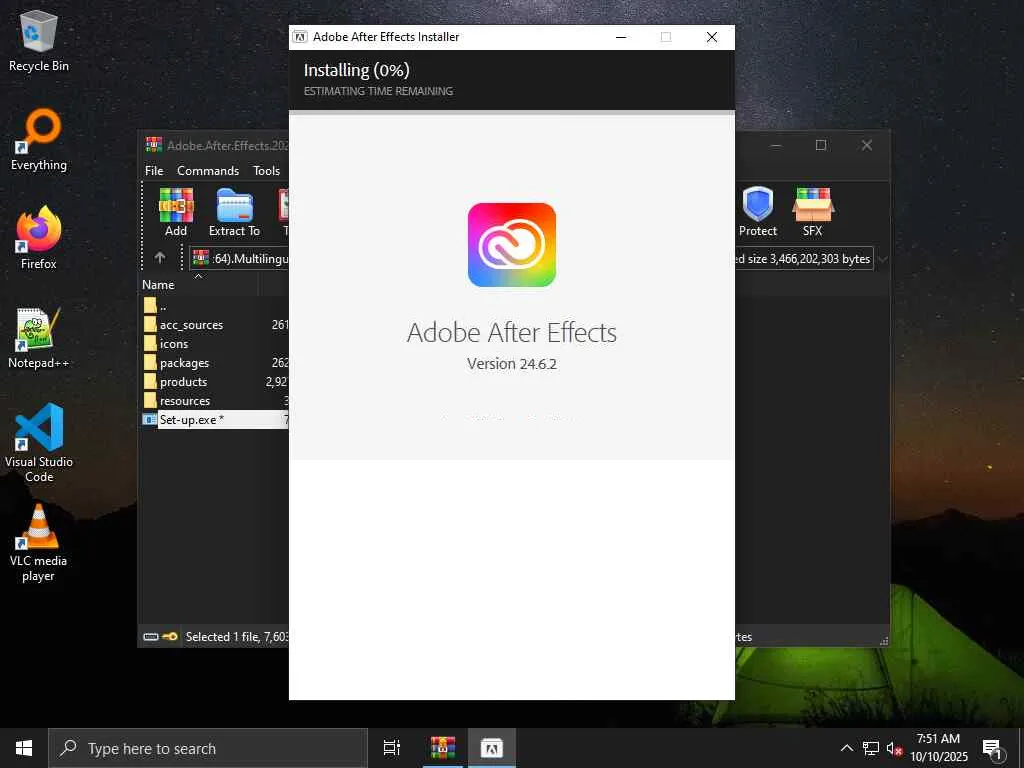1024x768 pixels.
Task: Click the installer progress bar
Action: 511,112
